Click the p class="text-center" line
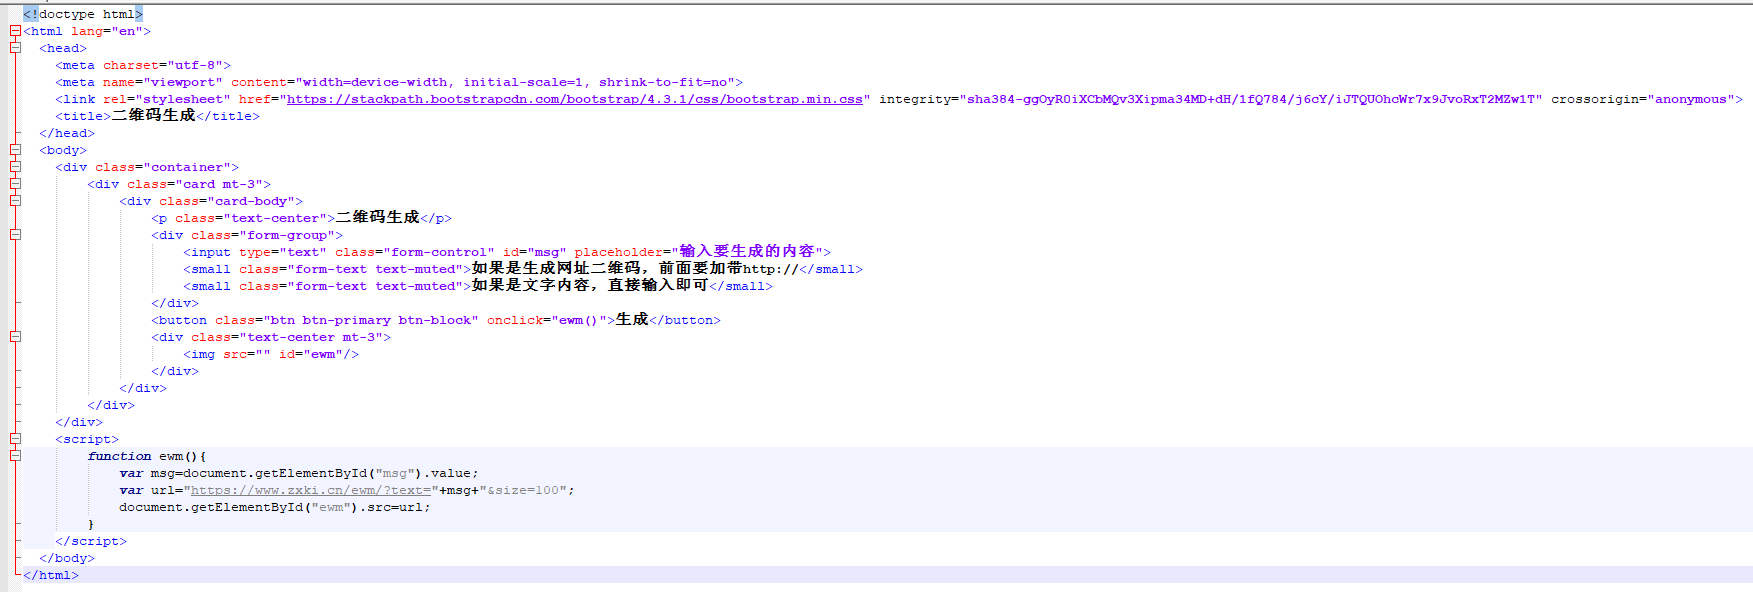 point(302,218)
